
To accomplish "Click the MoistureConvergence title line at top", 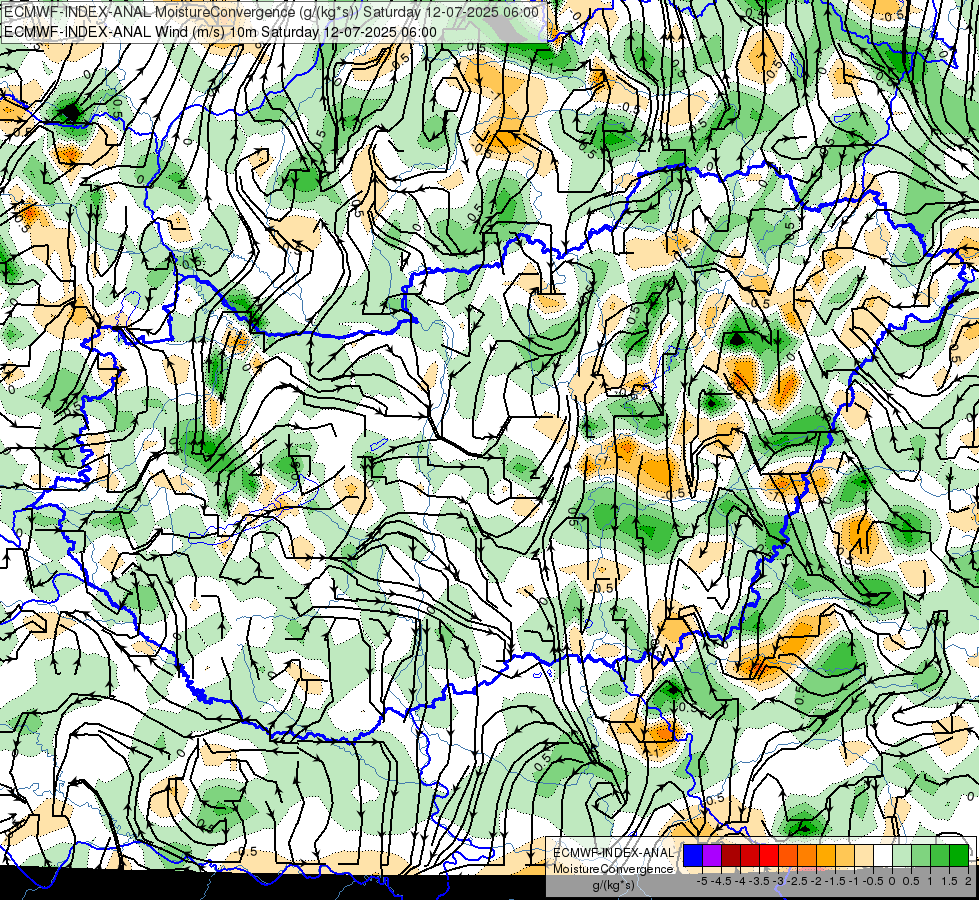I will point(271,12).
